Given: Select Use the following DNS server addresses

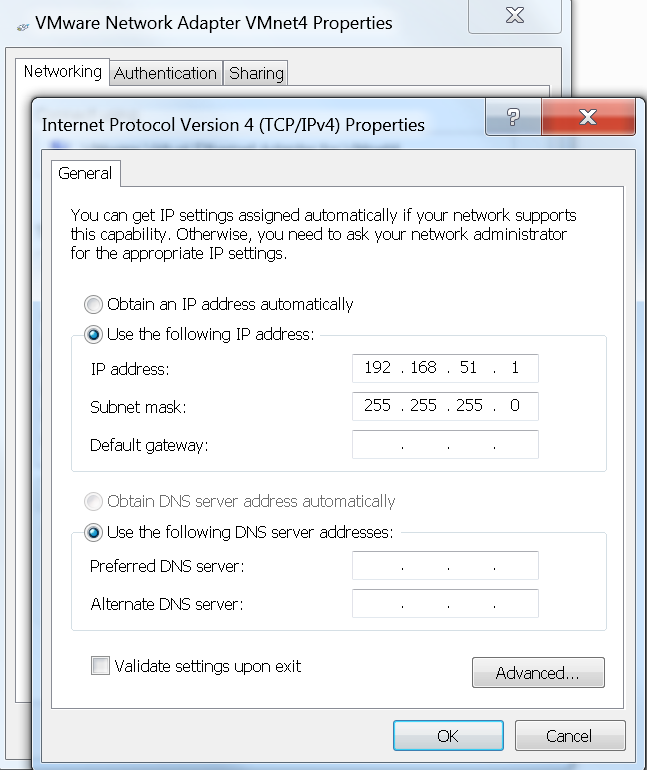Looking at the screenshot, I should pos(94,532).
